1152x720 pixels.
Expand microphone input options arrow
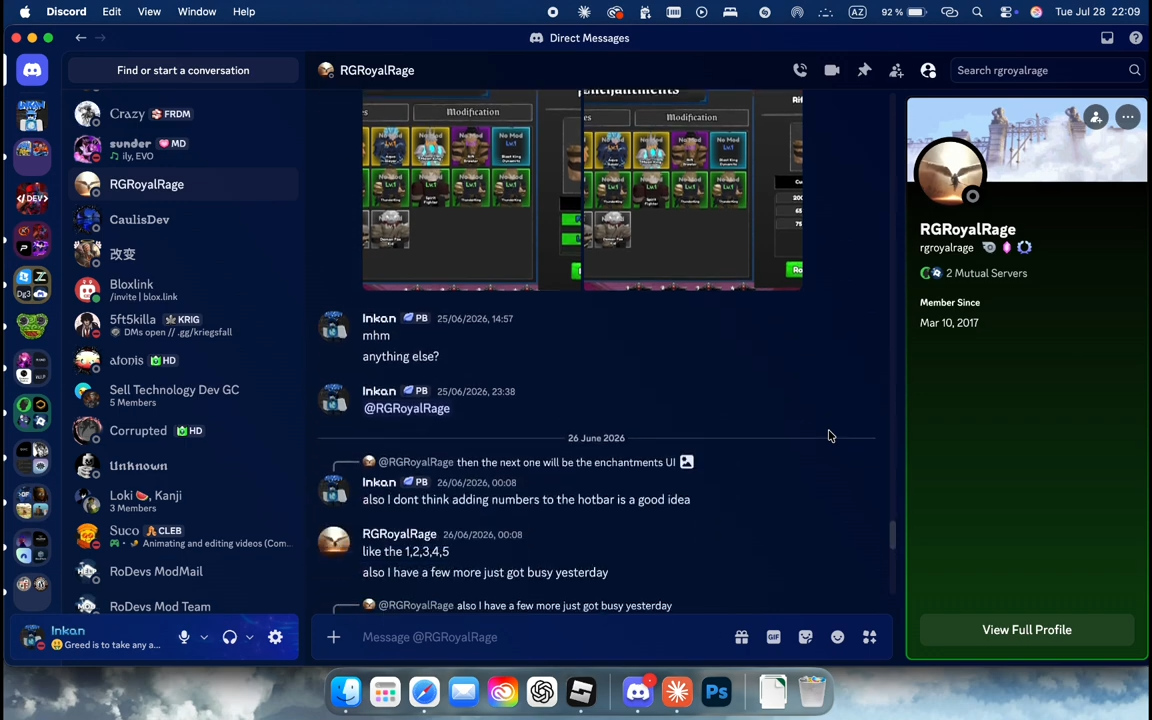click(204, 637)
